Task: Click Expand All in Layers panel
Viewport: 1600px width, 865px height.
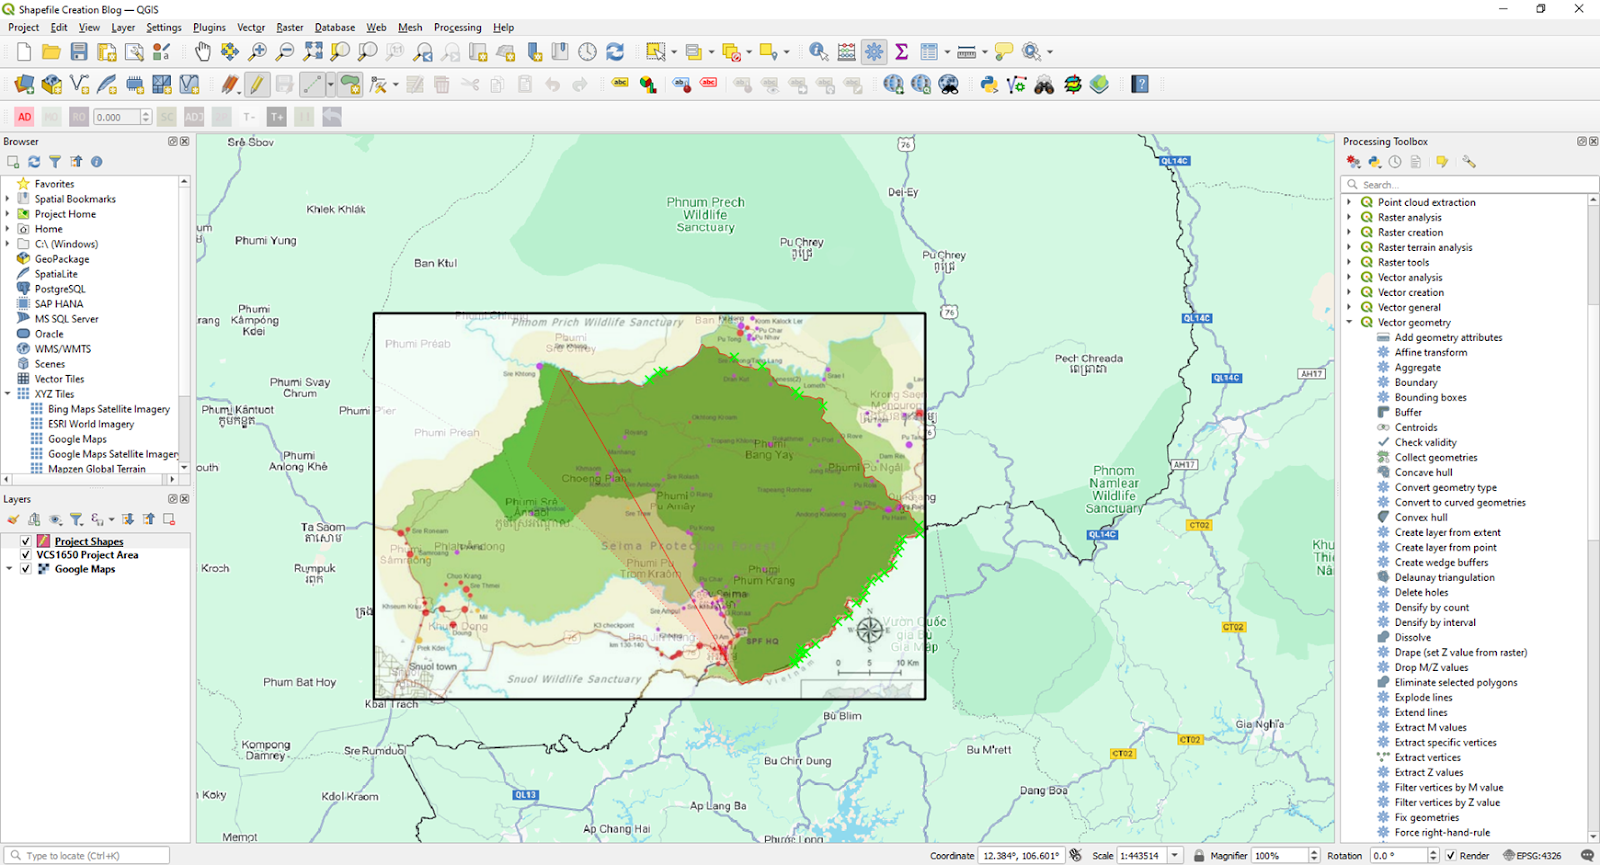Action: pos(128,519)
